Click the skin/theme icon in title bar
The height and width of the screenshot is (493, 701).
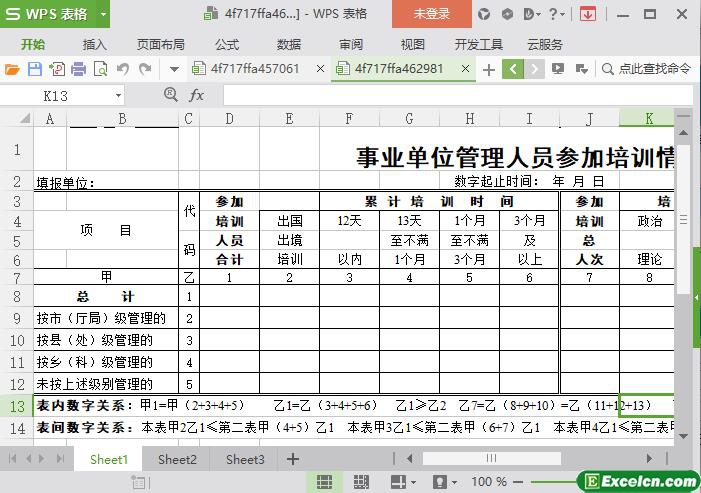[484, 14]
